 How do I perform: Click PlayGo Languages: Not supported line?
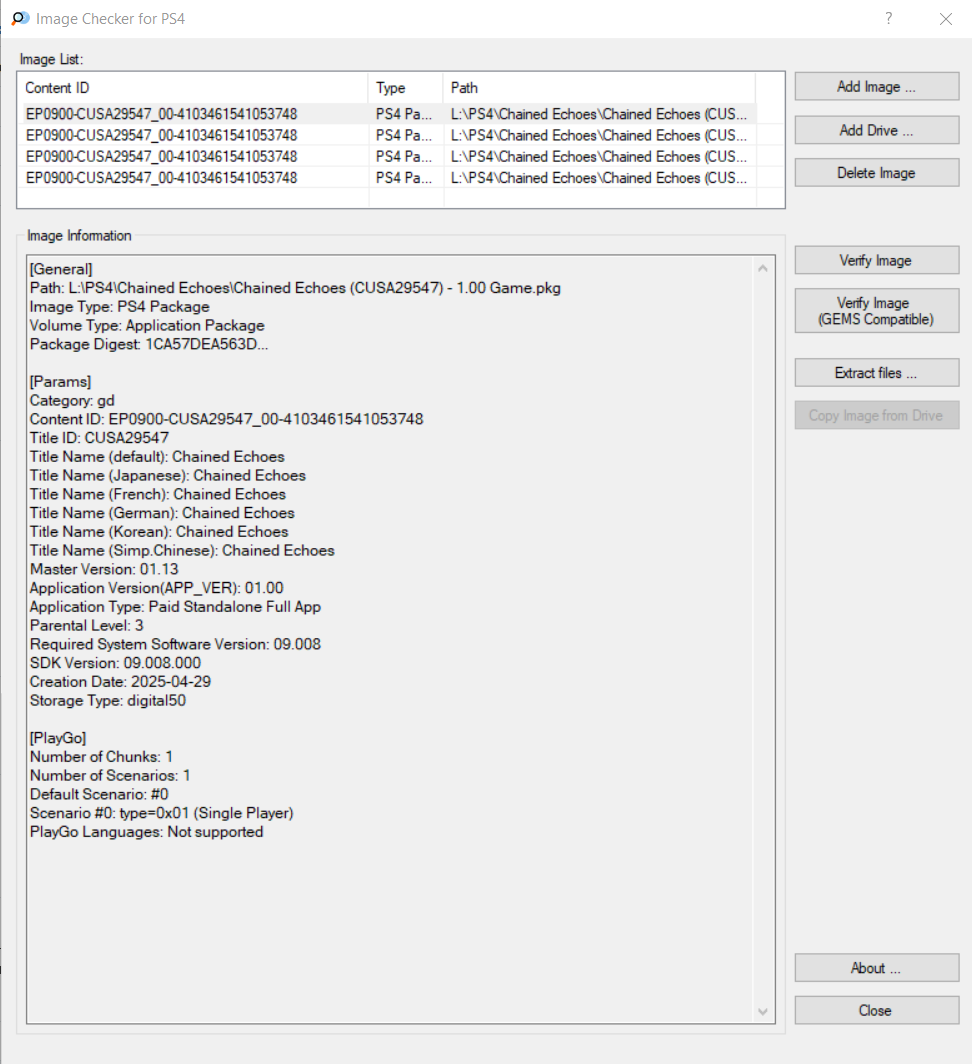pos(147,832)
